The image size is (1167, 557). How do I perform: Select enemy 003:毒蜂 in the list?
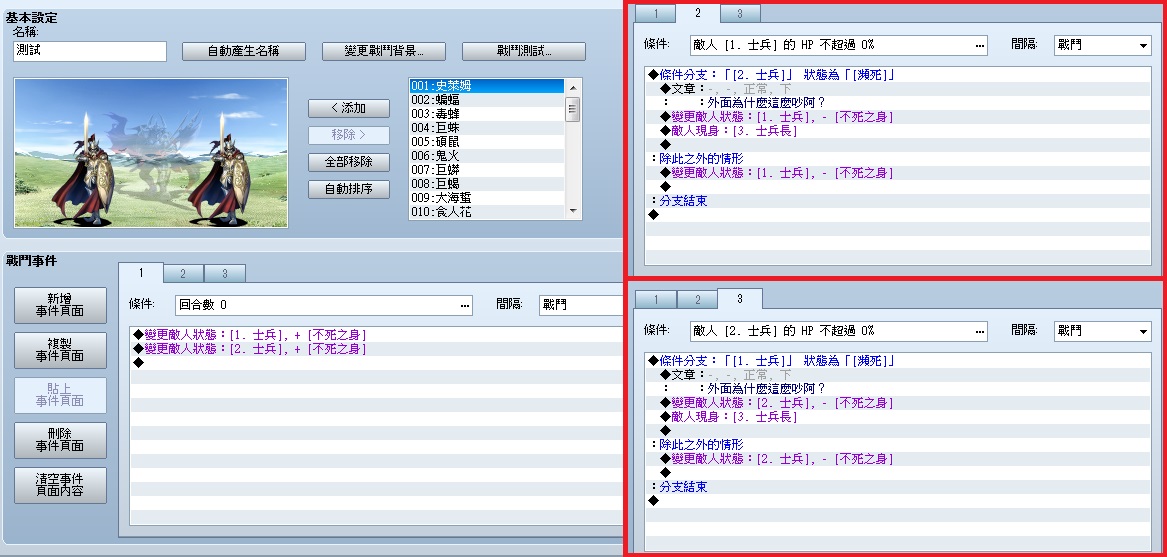click(487, 114)
